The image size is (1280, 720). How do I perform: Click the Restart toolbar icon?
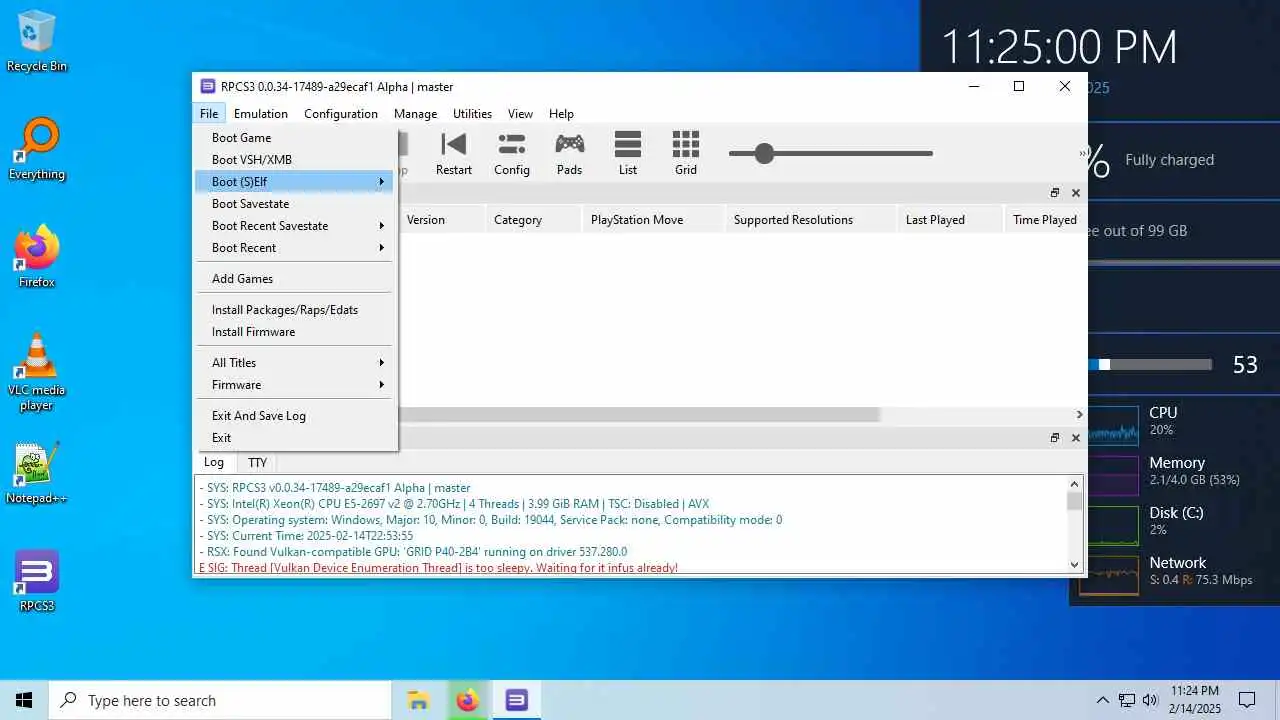tap(453, 153)
